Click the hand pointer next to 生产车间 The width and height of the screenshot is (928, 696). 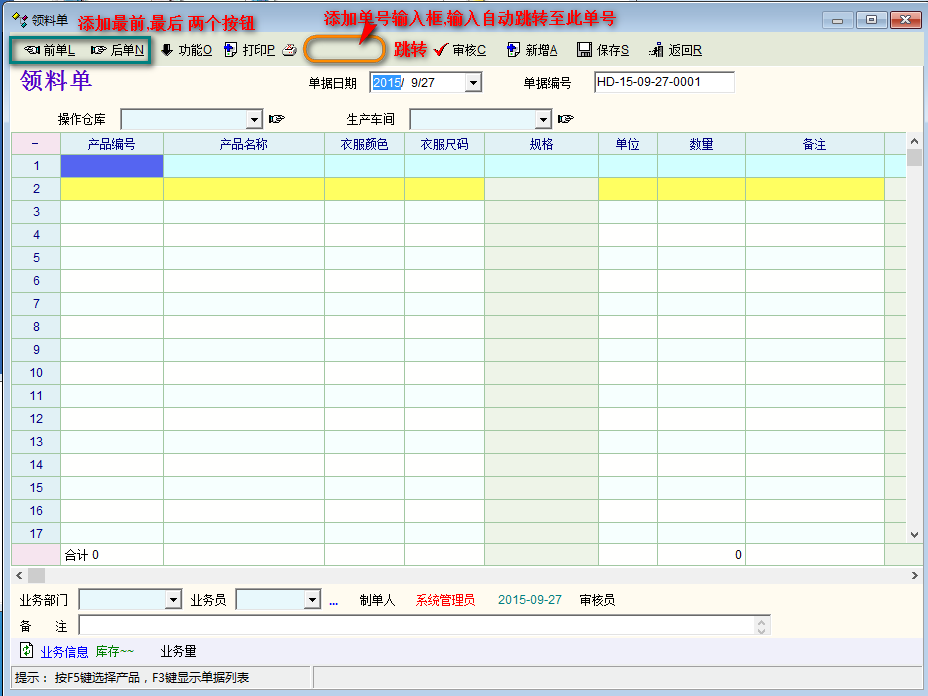[566, 119]
